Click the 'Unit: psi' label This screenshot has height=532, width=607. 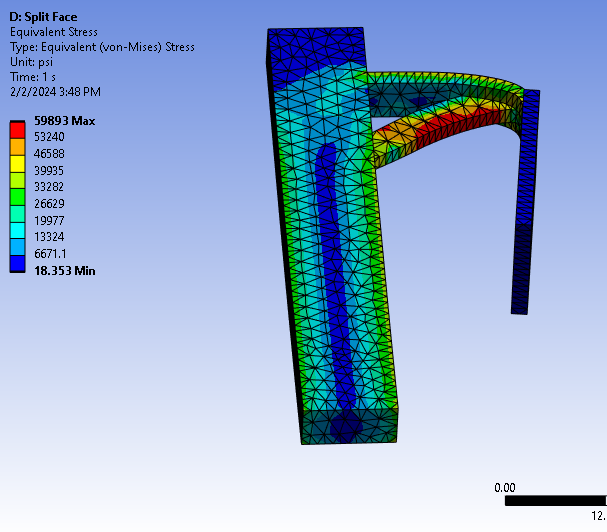coord(31,62)
